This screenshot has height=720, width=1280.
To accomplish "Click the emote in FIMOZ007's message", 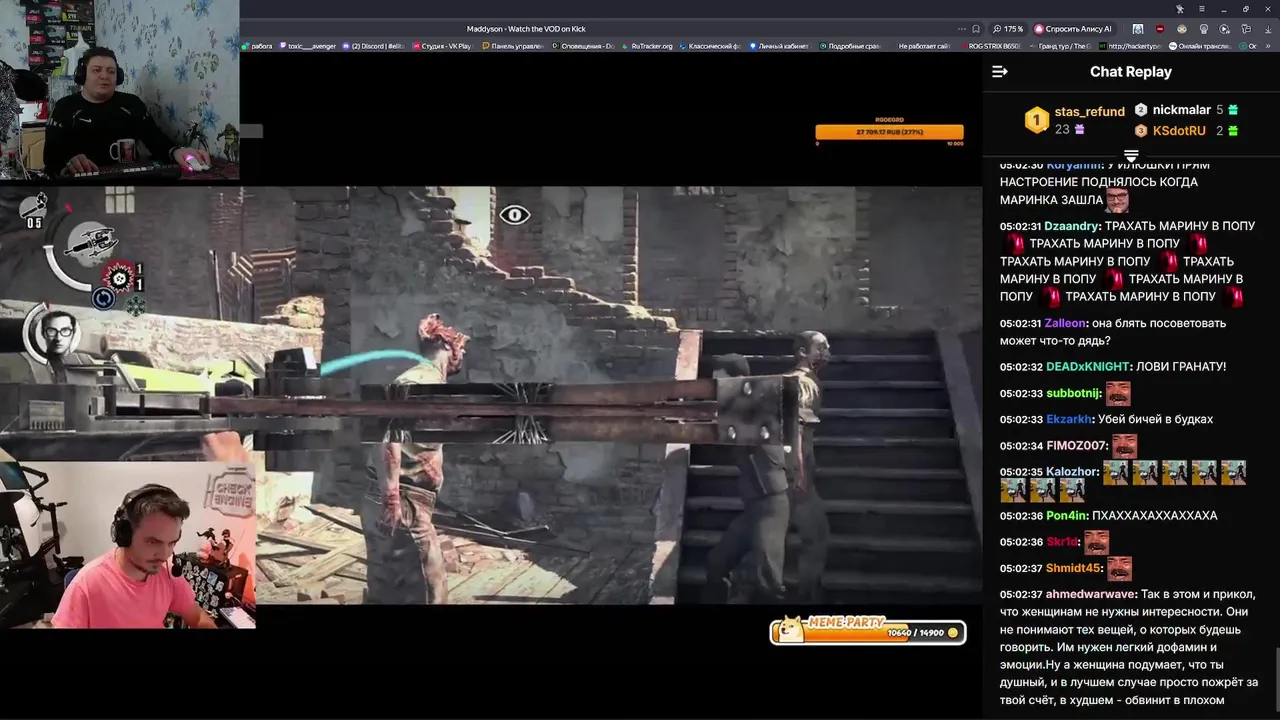I will pyautogui.click(x=1124, y=446).
